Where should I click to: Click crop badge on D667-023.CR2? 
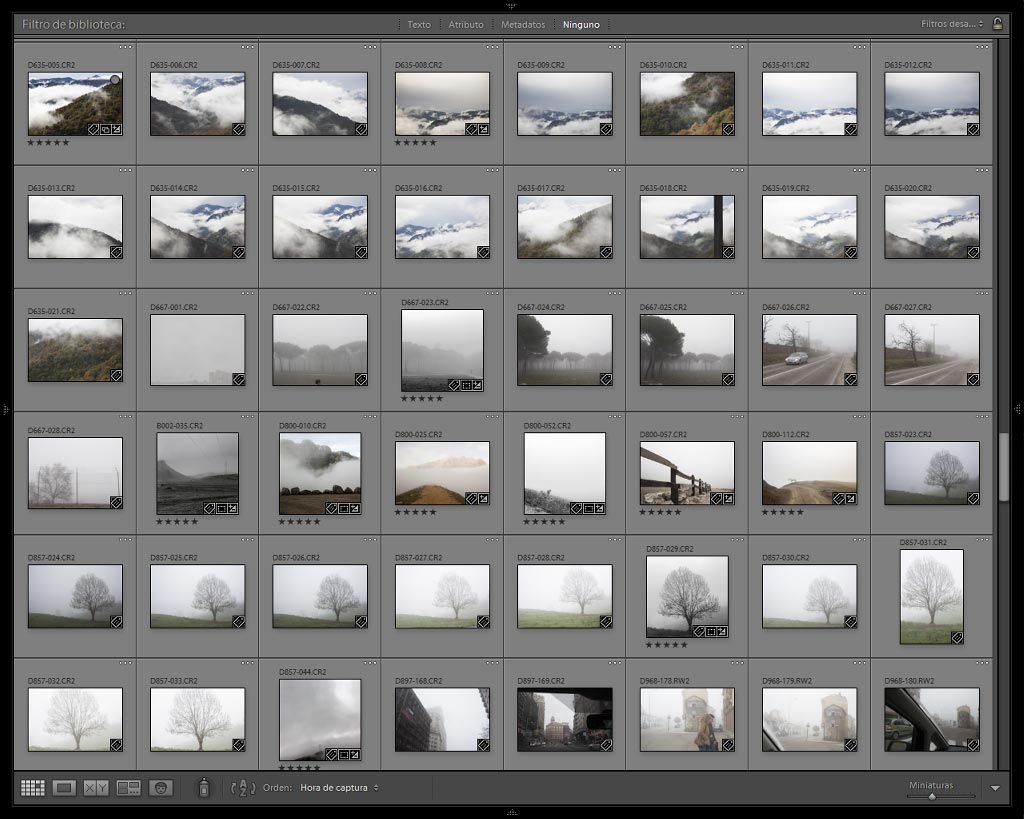[x=466, y=385]
